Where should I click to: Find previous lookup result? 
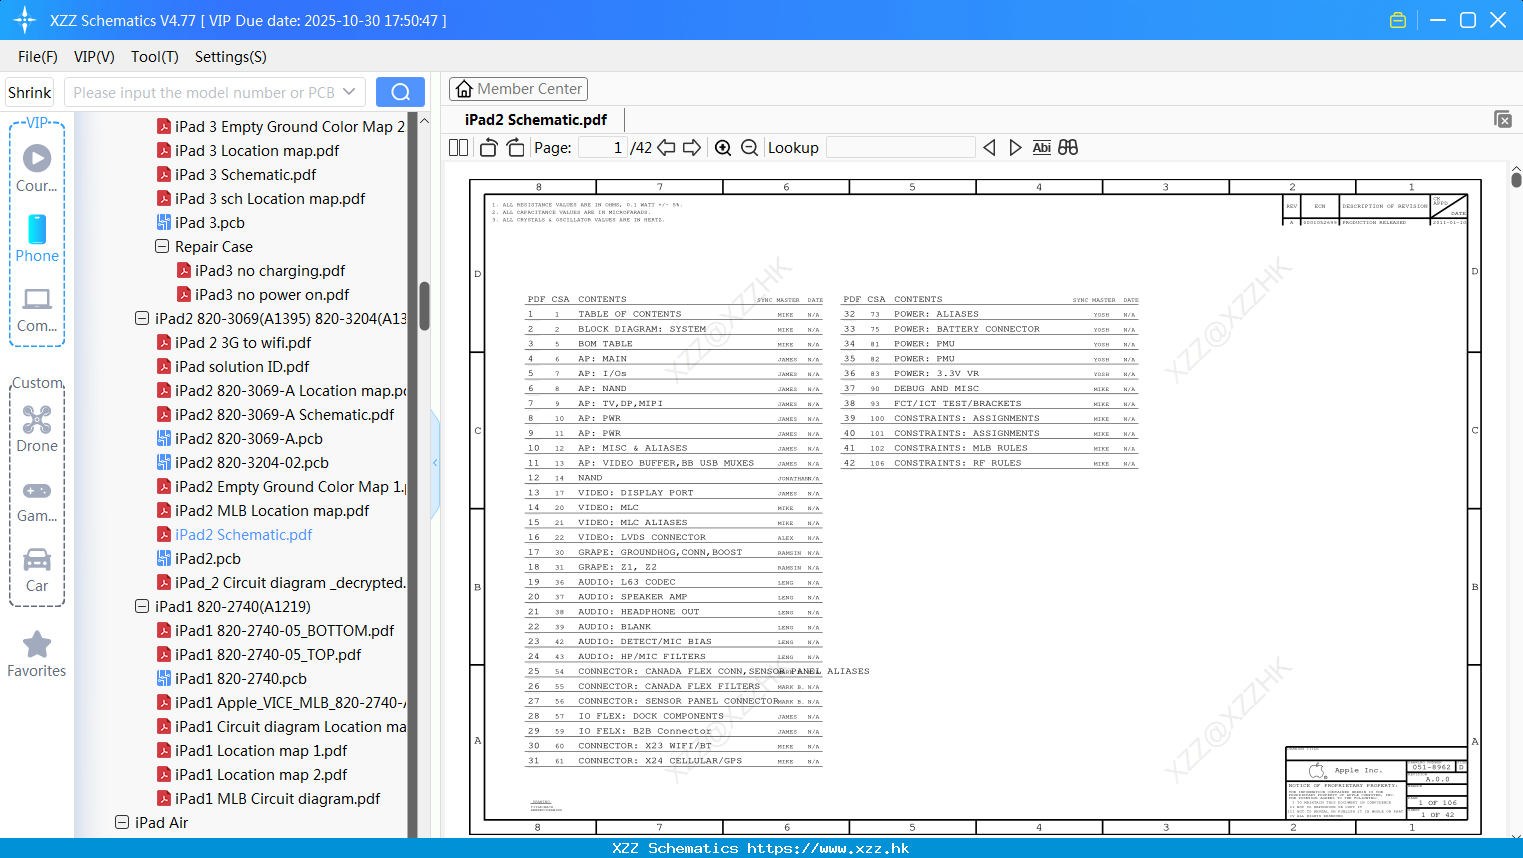(989, 148)
